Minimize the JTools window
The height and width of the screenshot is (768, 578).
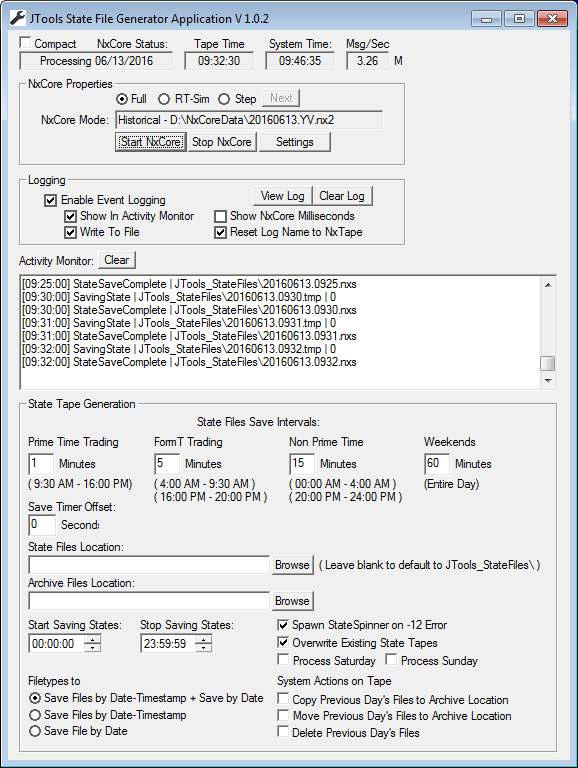[x=486, y=19]
